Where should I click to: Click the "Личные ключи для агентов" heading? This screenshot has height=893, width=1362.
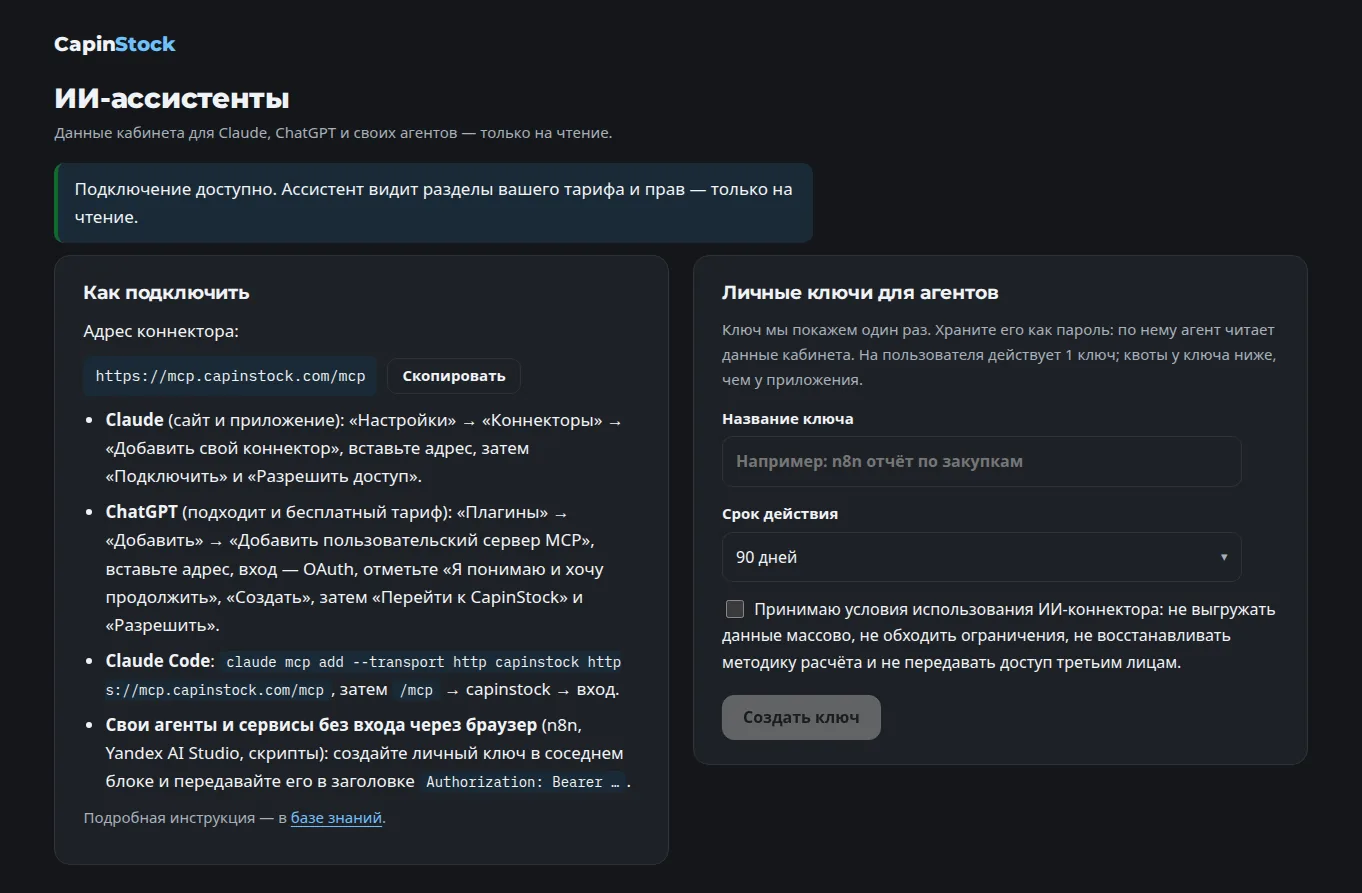coord(860,292)
